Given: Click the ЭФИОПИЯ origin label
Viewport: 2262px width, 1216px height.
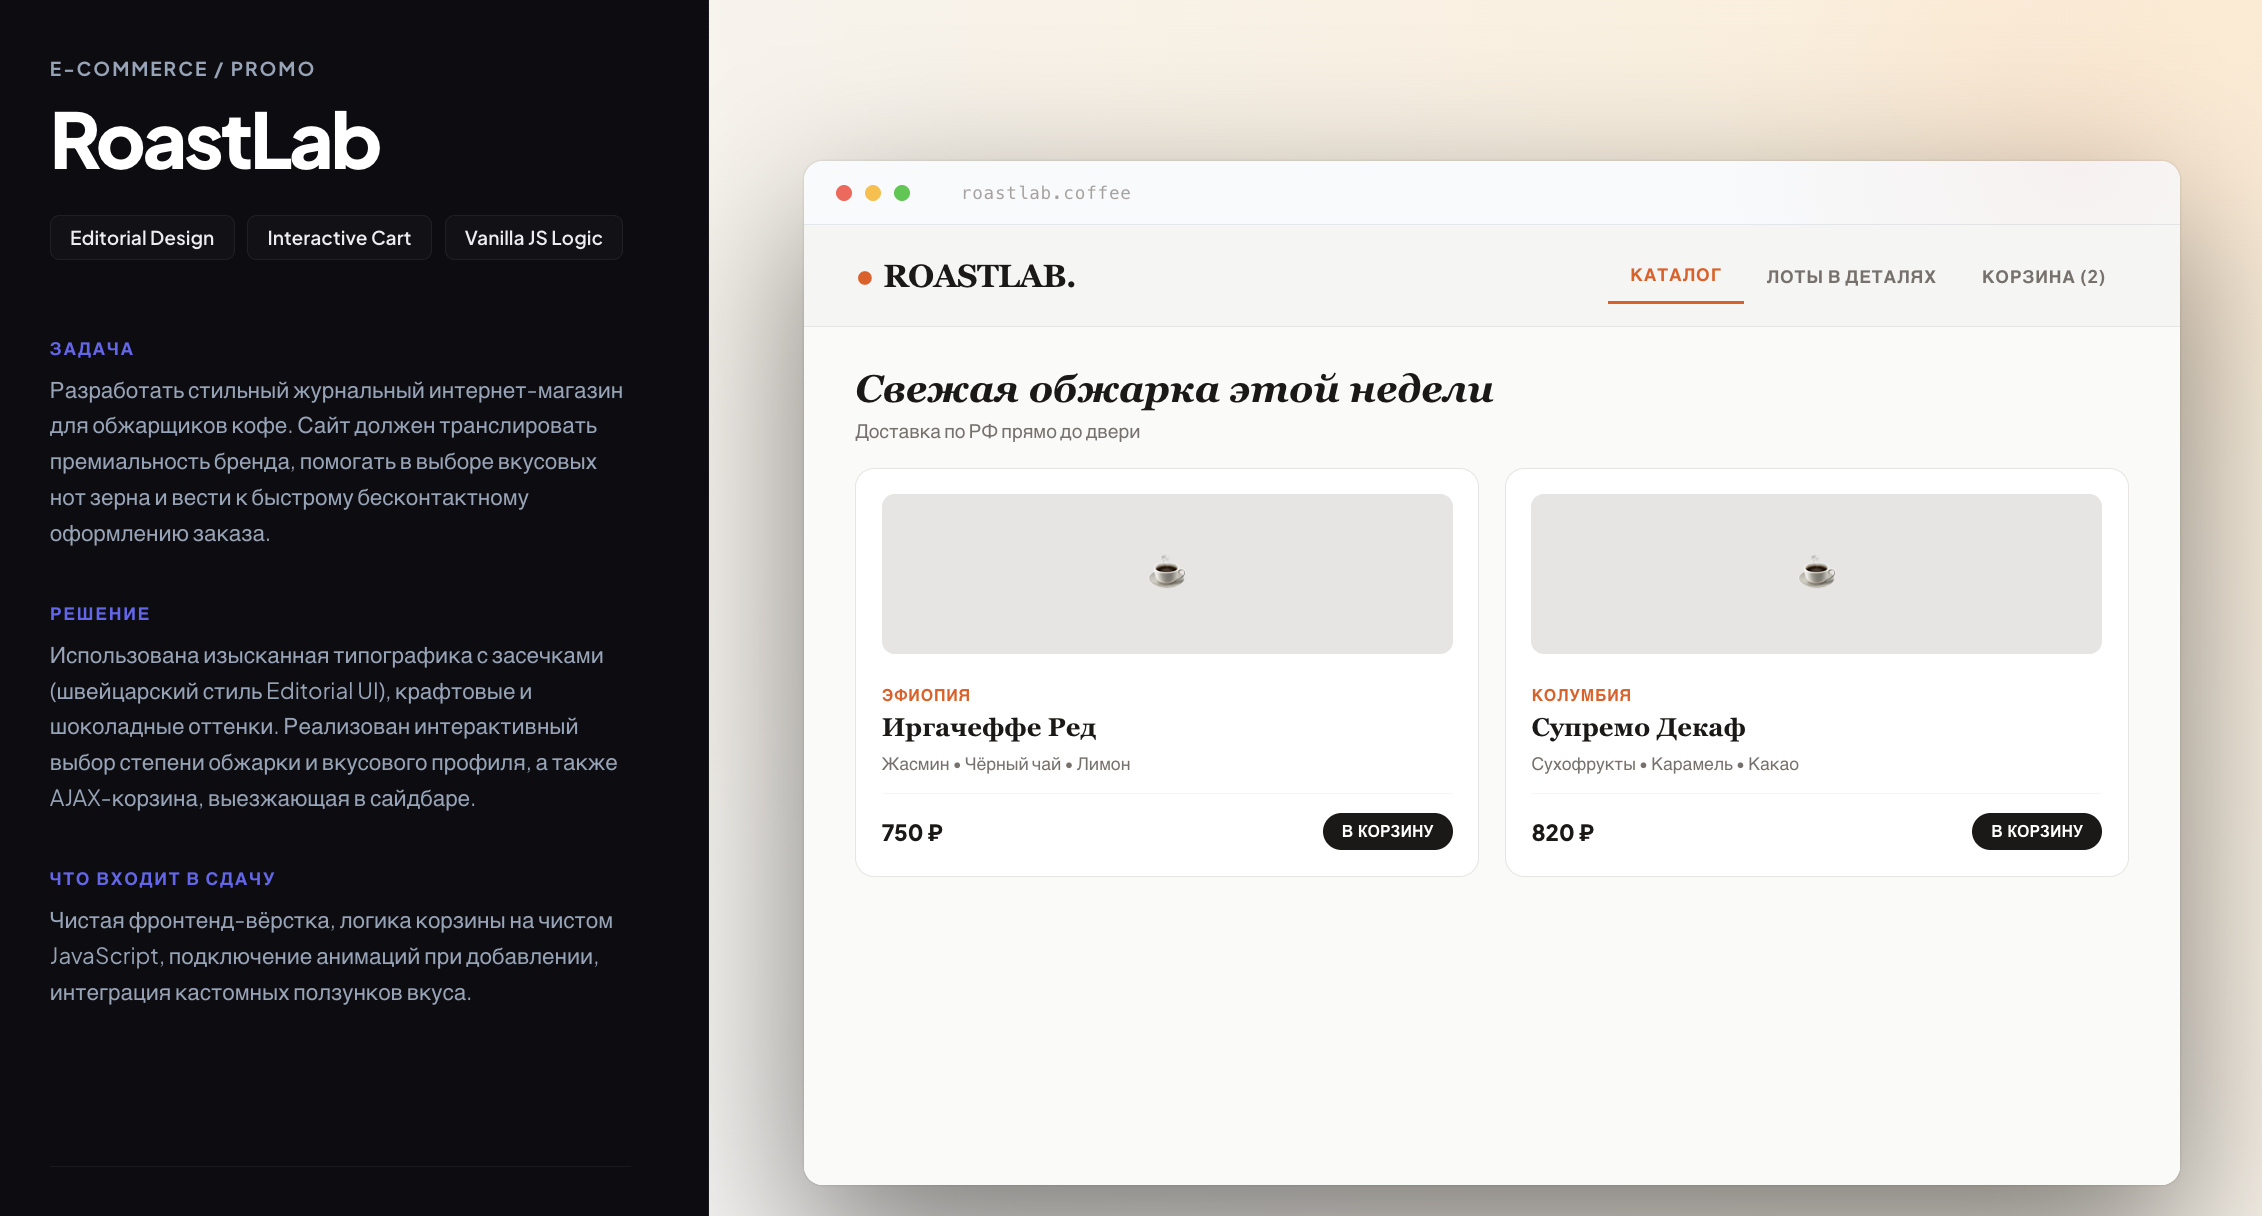Looking at the screenshot, I should 926,695.
